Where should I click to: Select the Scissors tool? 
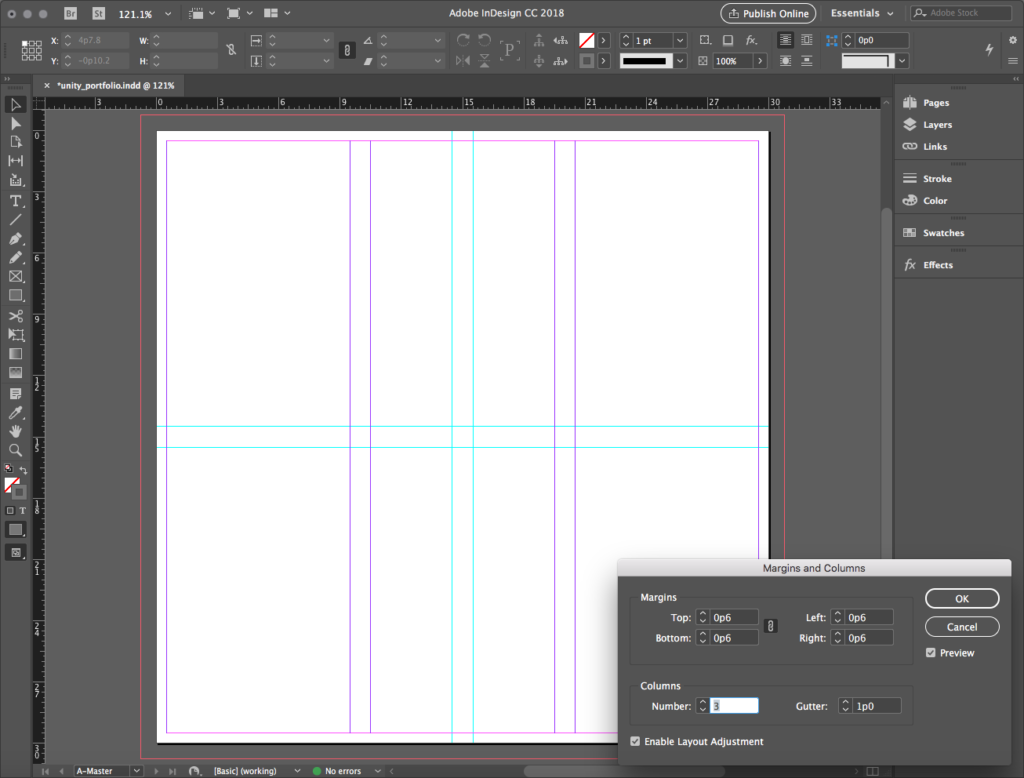(16, 316)
